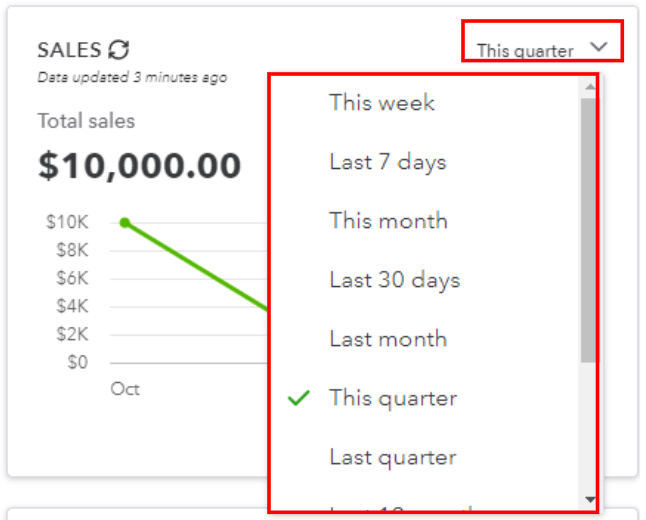646x520 pixels.
Task: Click the green checkmark icon
Action: point(299,398)
